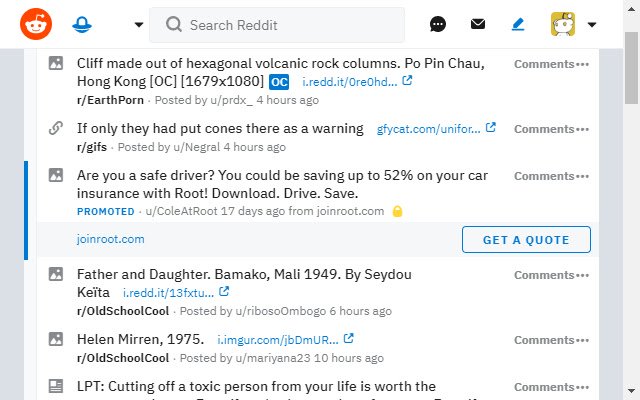640x400 pixels.
Task: Click the user avatar icon
Action: click(x=563, y=24)
